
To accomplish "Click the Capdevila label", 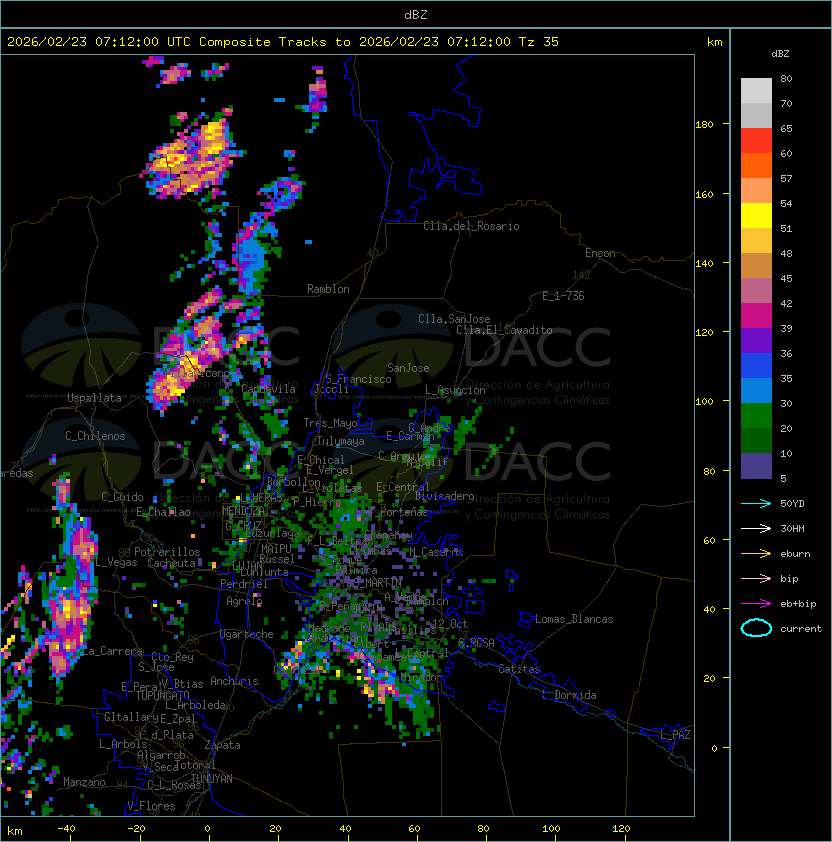I will tap(268, 389).
